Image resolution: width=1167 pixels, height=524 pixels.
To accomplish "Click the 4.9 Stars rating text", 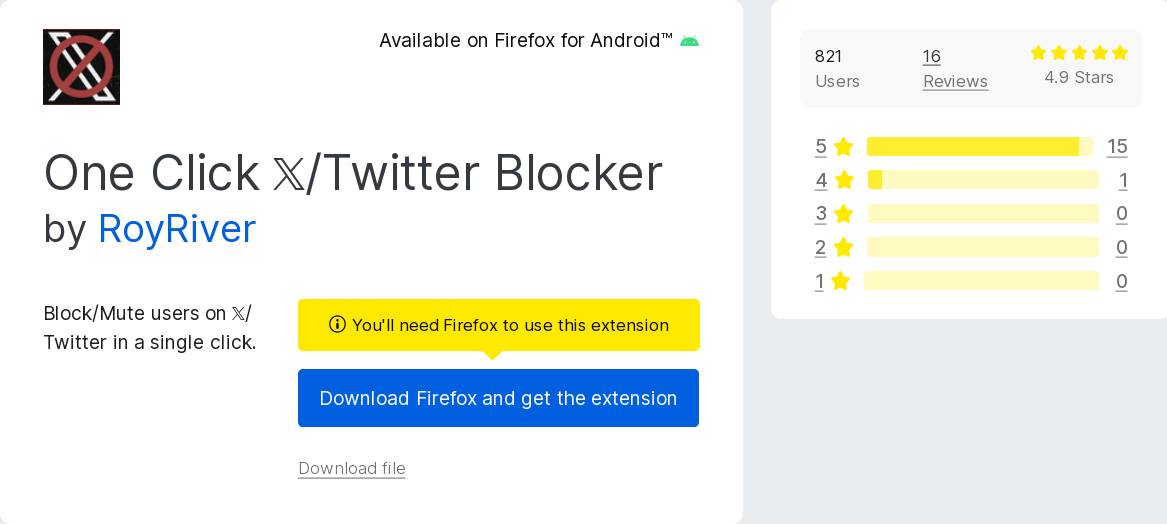I will click(x=1079, y=78).
